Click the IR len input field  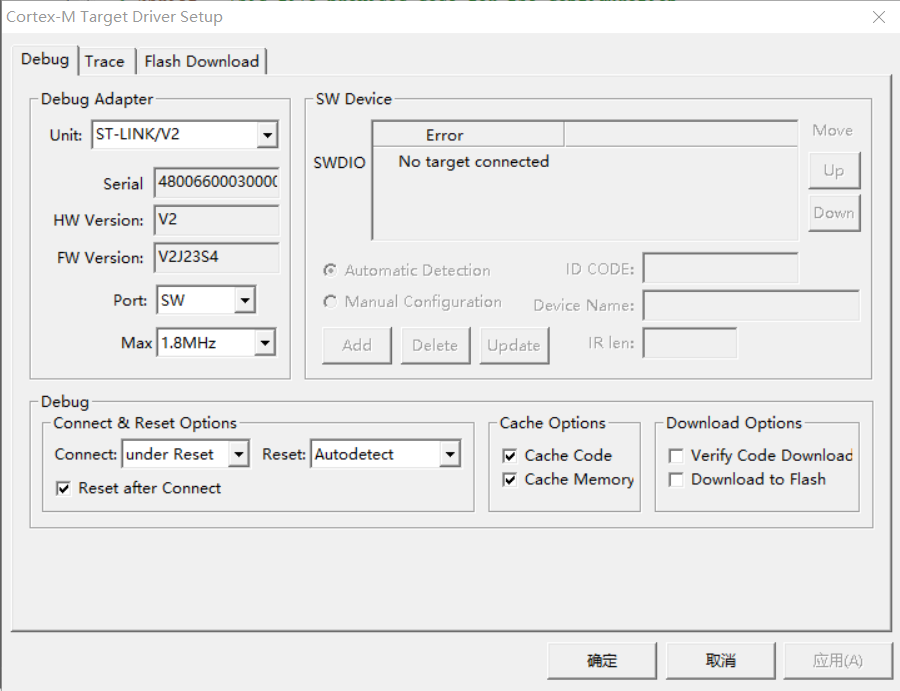tap(690, 343)
